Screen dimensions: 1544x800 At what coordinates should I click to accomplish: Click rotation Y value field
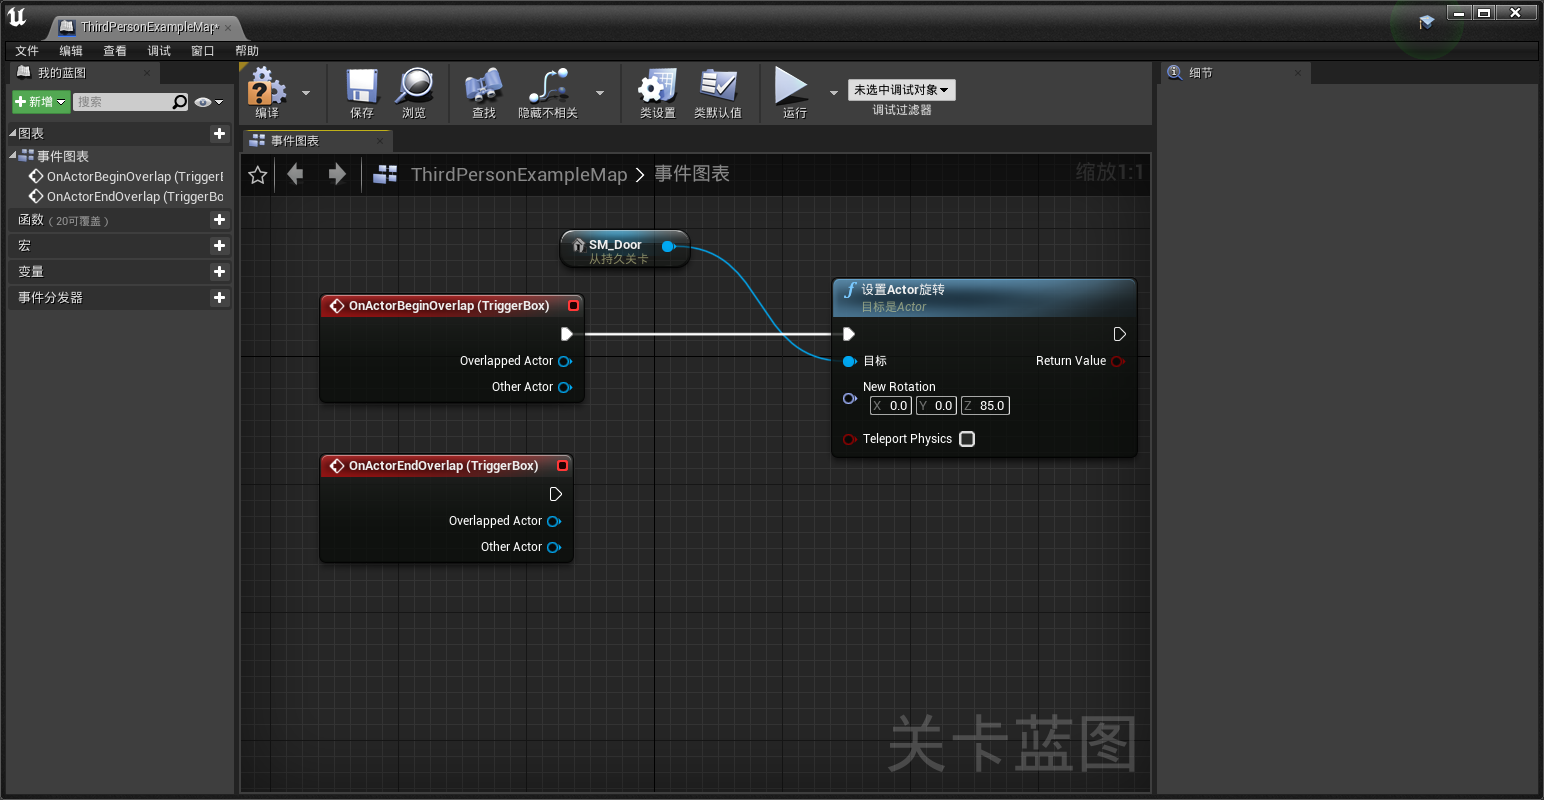(x=936, y=406)
